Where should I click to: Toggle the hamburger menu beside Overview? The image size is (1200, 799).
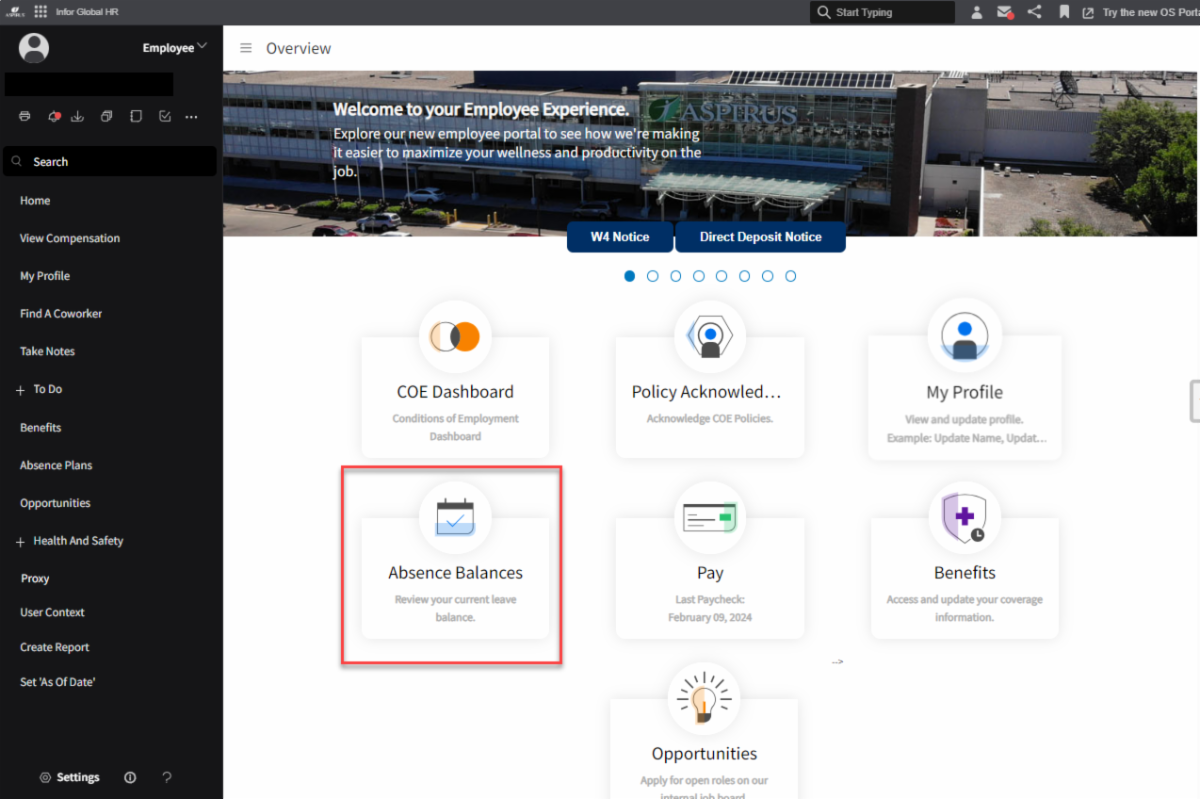(x=245, y=48)
